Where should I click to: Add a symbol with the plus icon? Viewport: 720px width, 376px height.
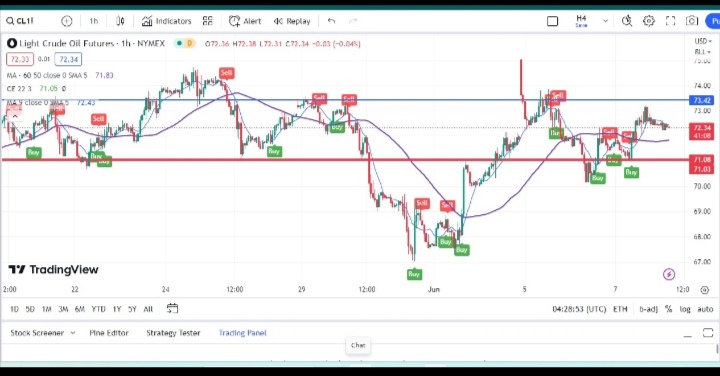point(67,21)
